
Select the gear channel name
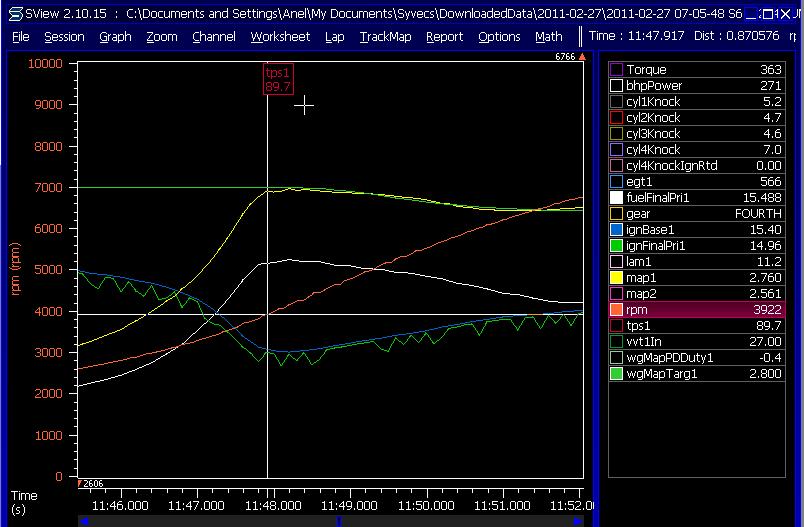[638, 214]
